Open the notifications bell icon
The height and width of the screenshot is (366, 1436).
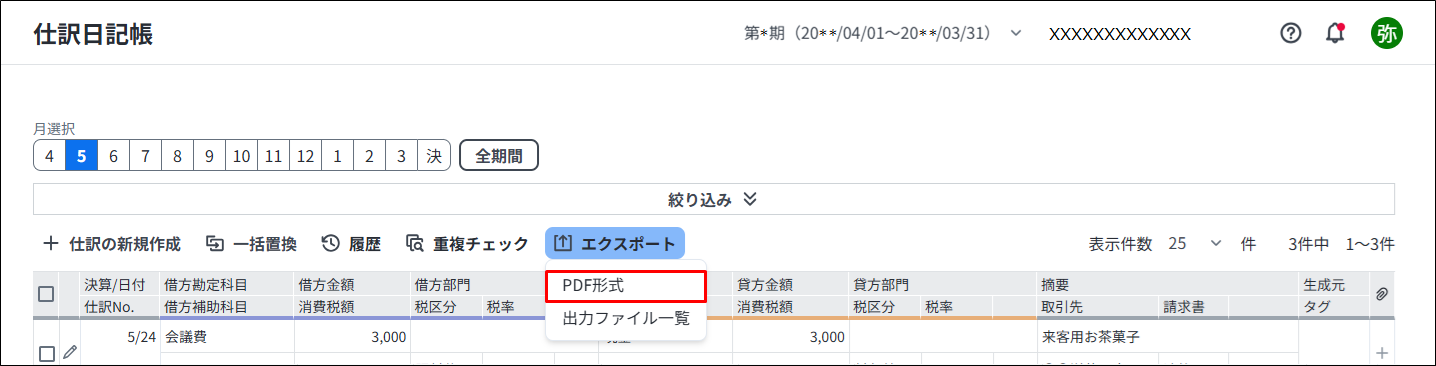click(1335, 33)
